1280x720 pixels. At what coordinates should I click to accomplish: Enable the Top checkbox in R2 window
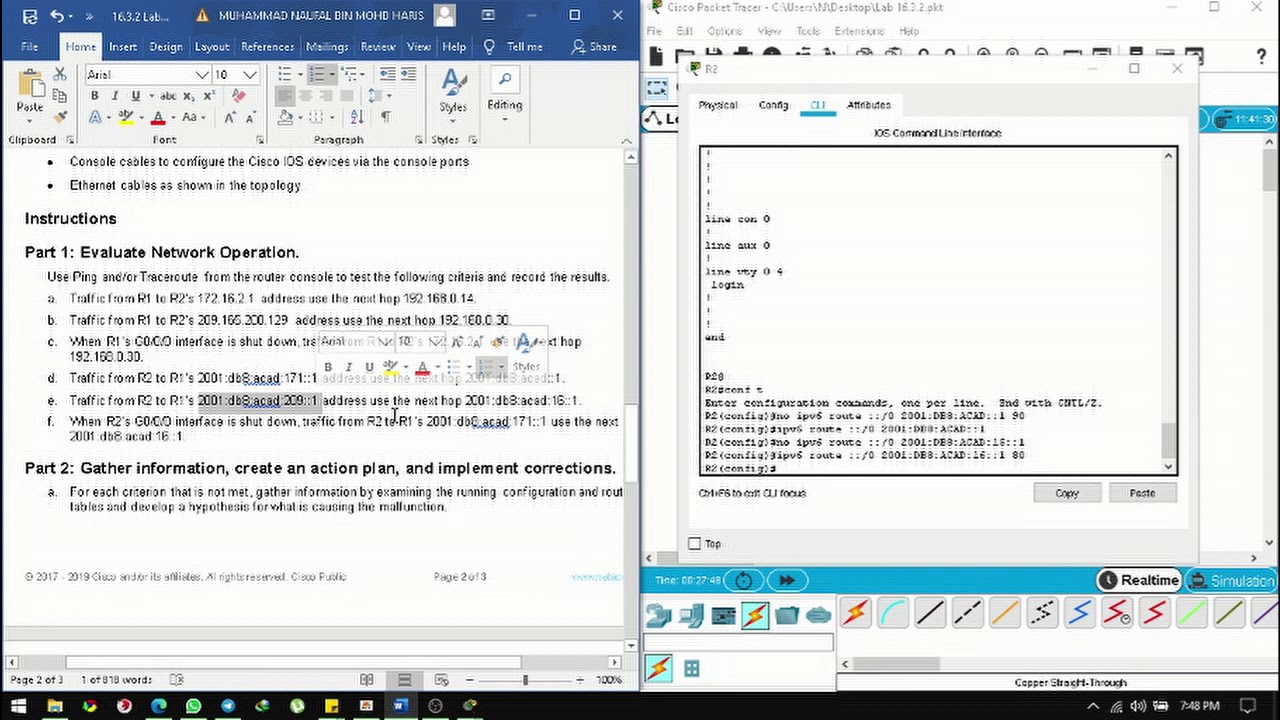click(695, 544)
